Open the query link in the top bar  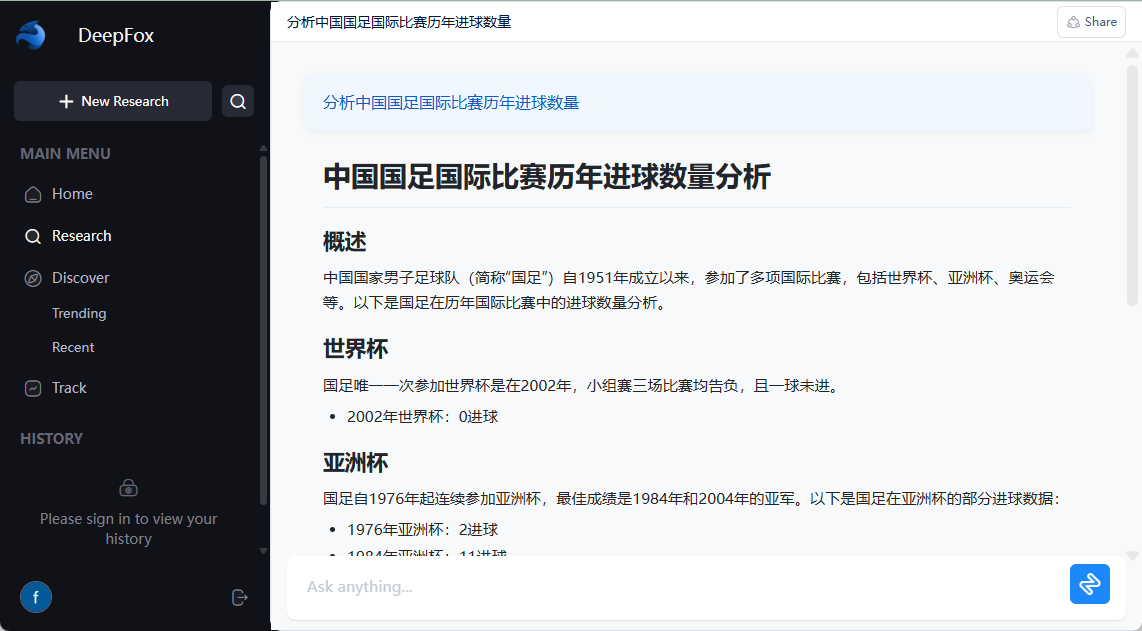(399, 19)
